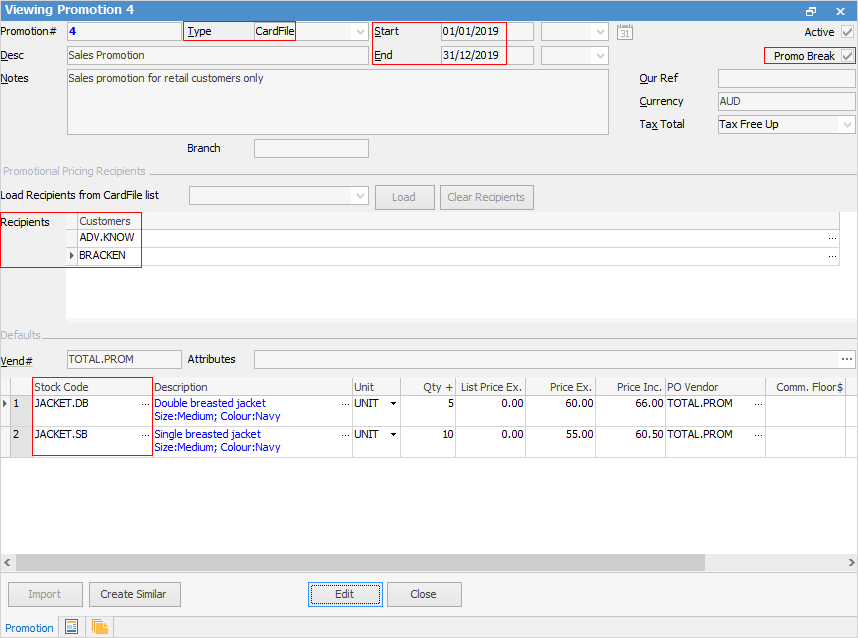The width and height of the screenshot is (858, 638).
Task: Open the calendar date picker icon
Action: click(625, 32)
